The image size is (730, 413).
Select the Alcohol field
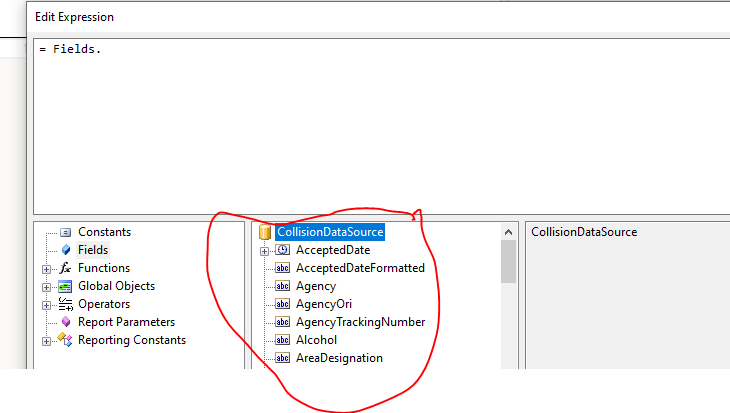tap(316, 340)
